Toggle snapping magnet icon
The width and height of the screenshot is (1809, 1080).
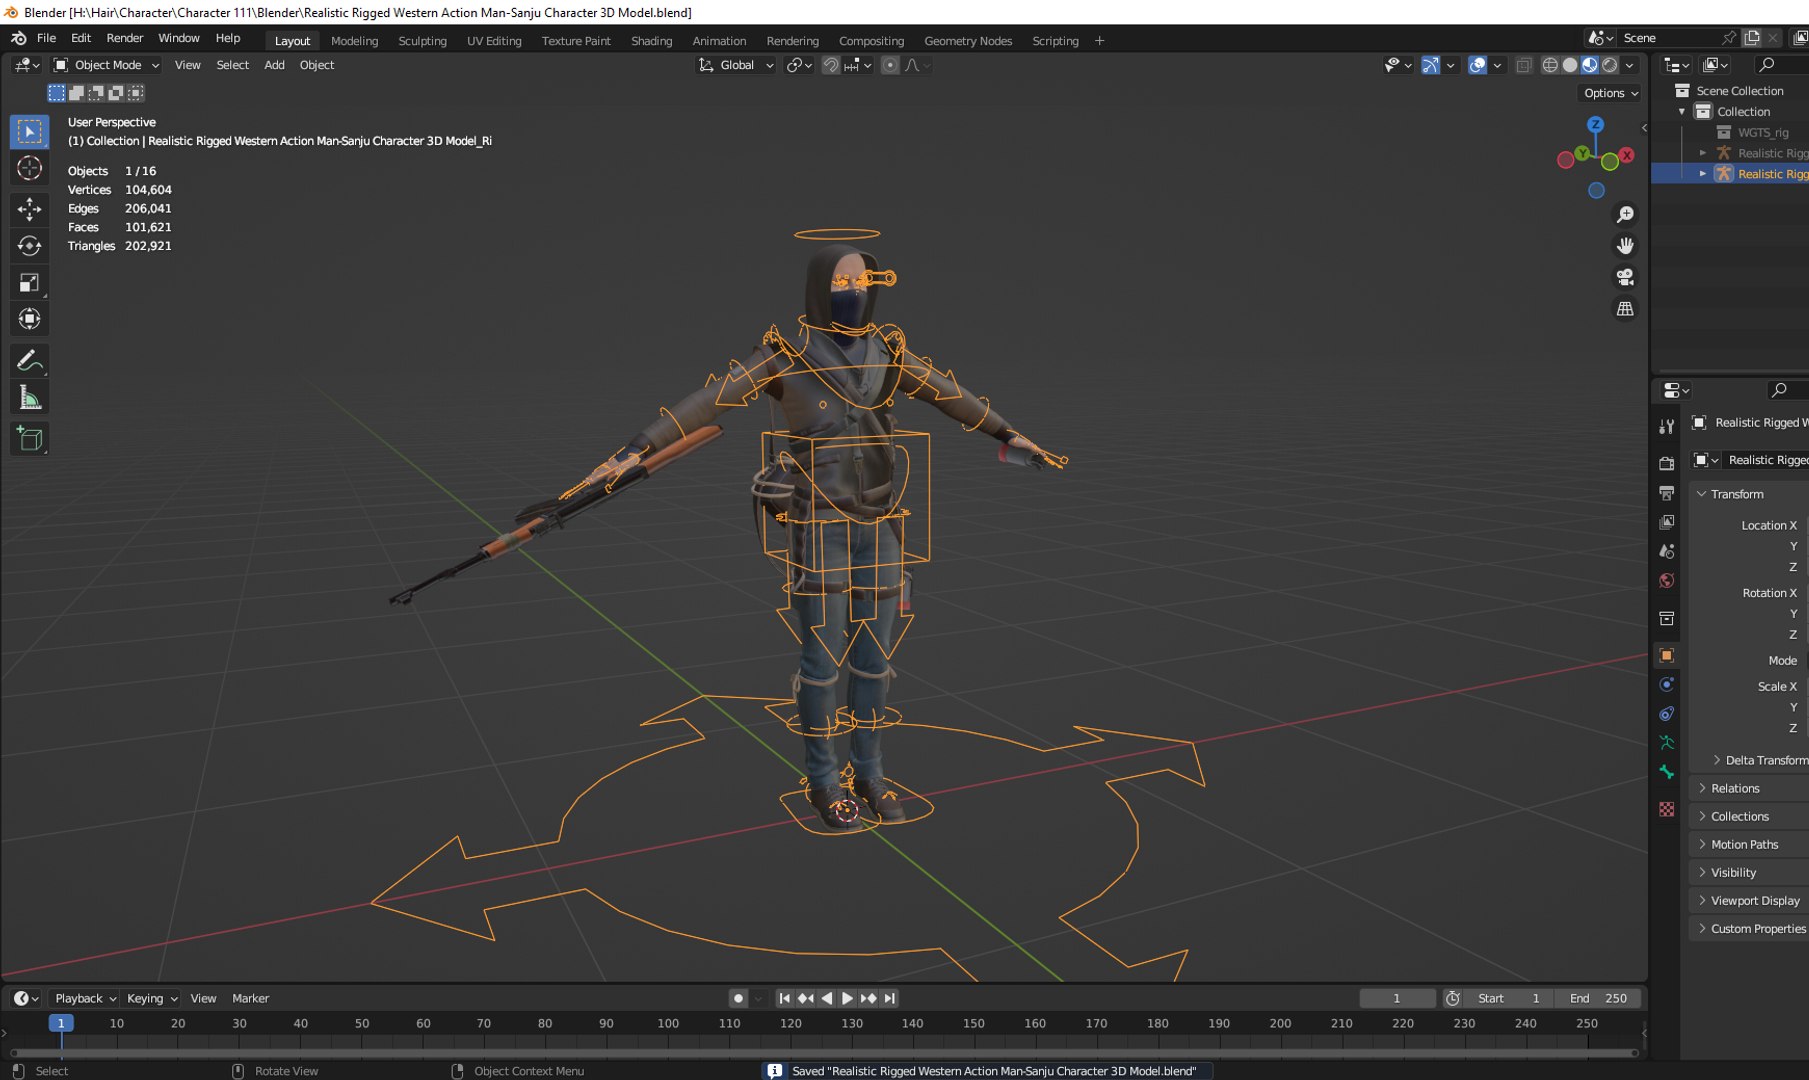831,65
